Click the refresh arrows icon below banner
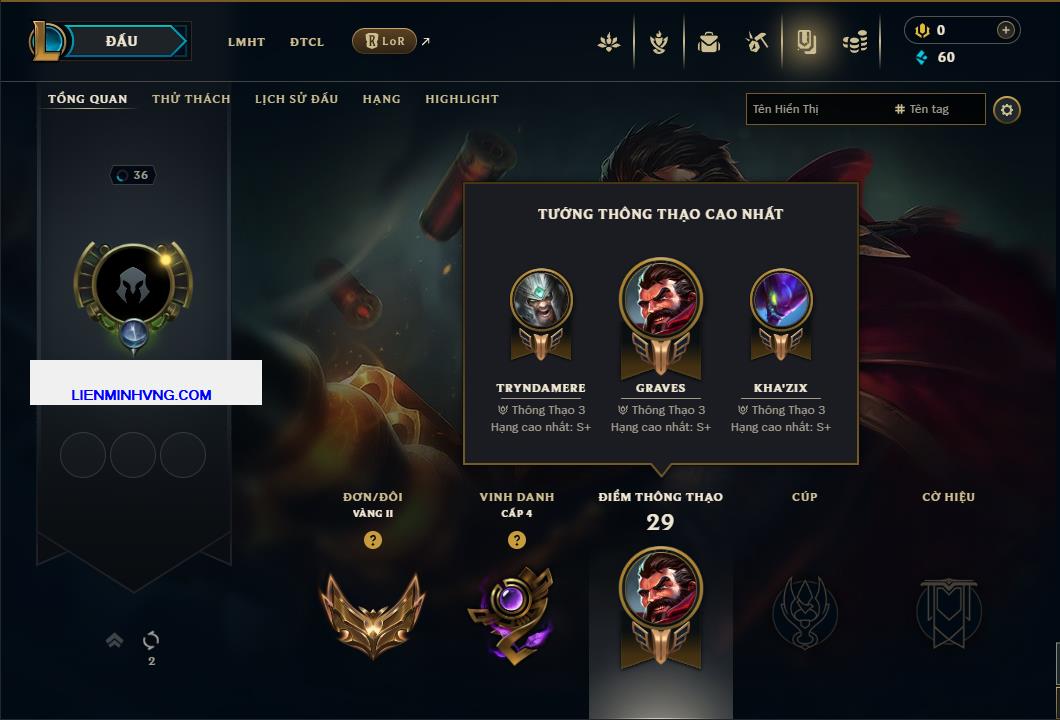This screenshot has height=720, width=1060. click(x=151, y=640)
